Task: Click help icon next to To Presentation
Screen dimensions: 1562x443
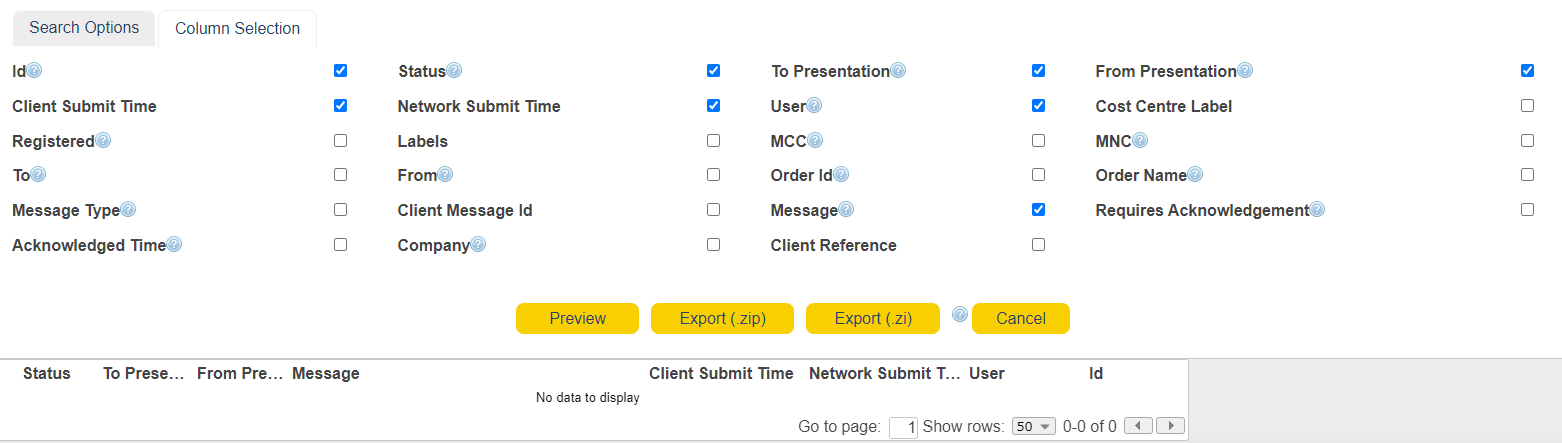Action: pos(898,71)
